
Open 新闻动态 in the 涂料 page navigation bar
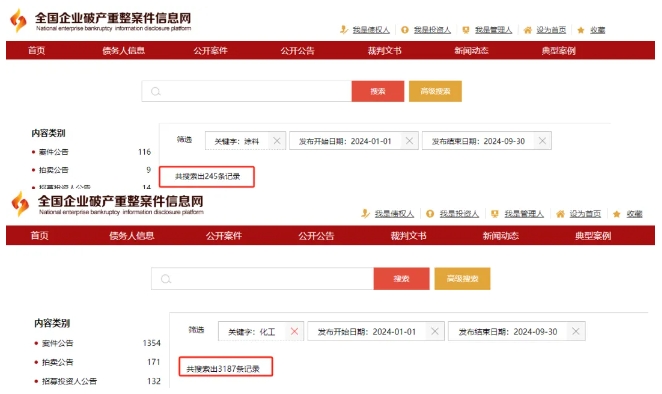pyautogui.click(x=472, y=51)
